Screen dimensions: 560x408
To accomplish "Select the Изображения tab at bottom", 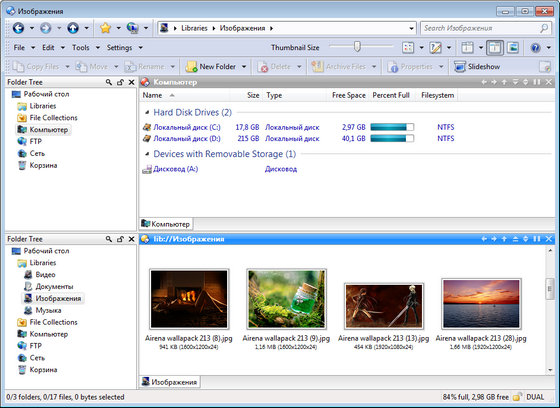I will [x=169, y=382].
